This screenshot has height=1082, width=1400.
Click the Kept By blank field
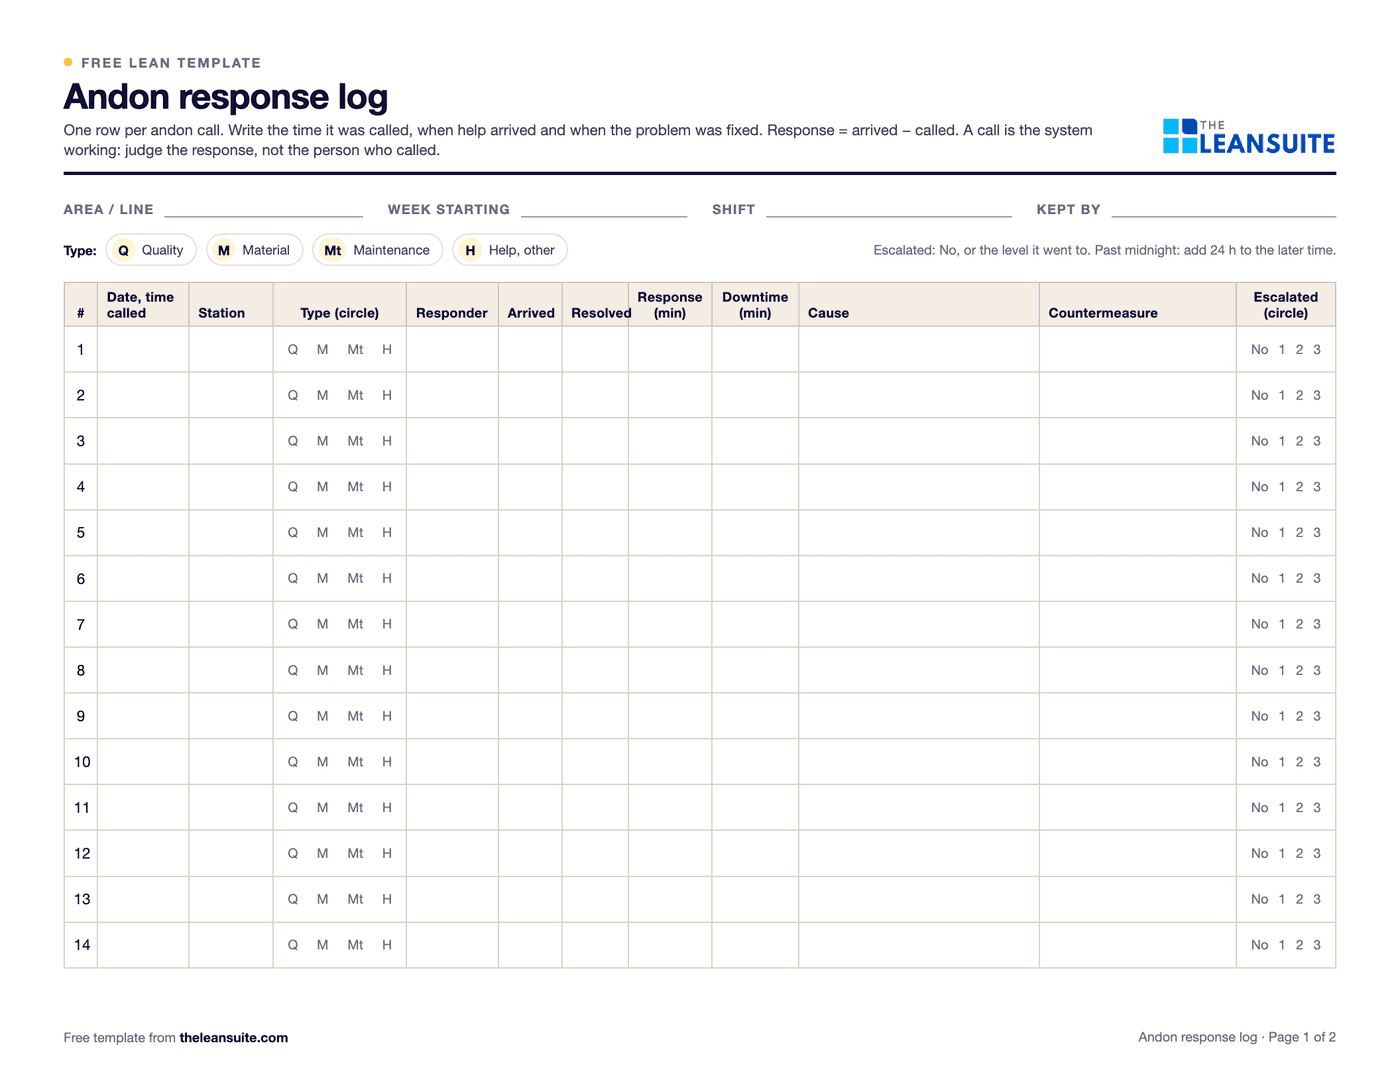(1224, 209)
